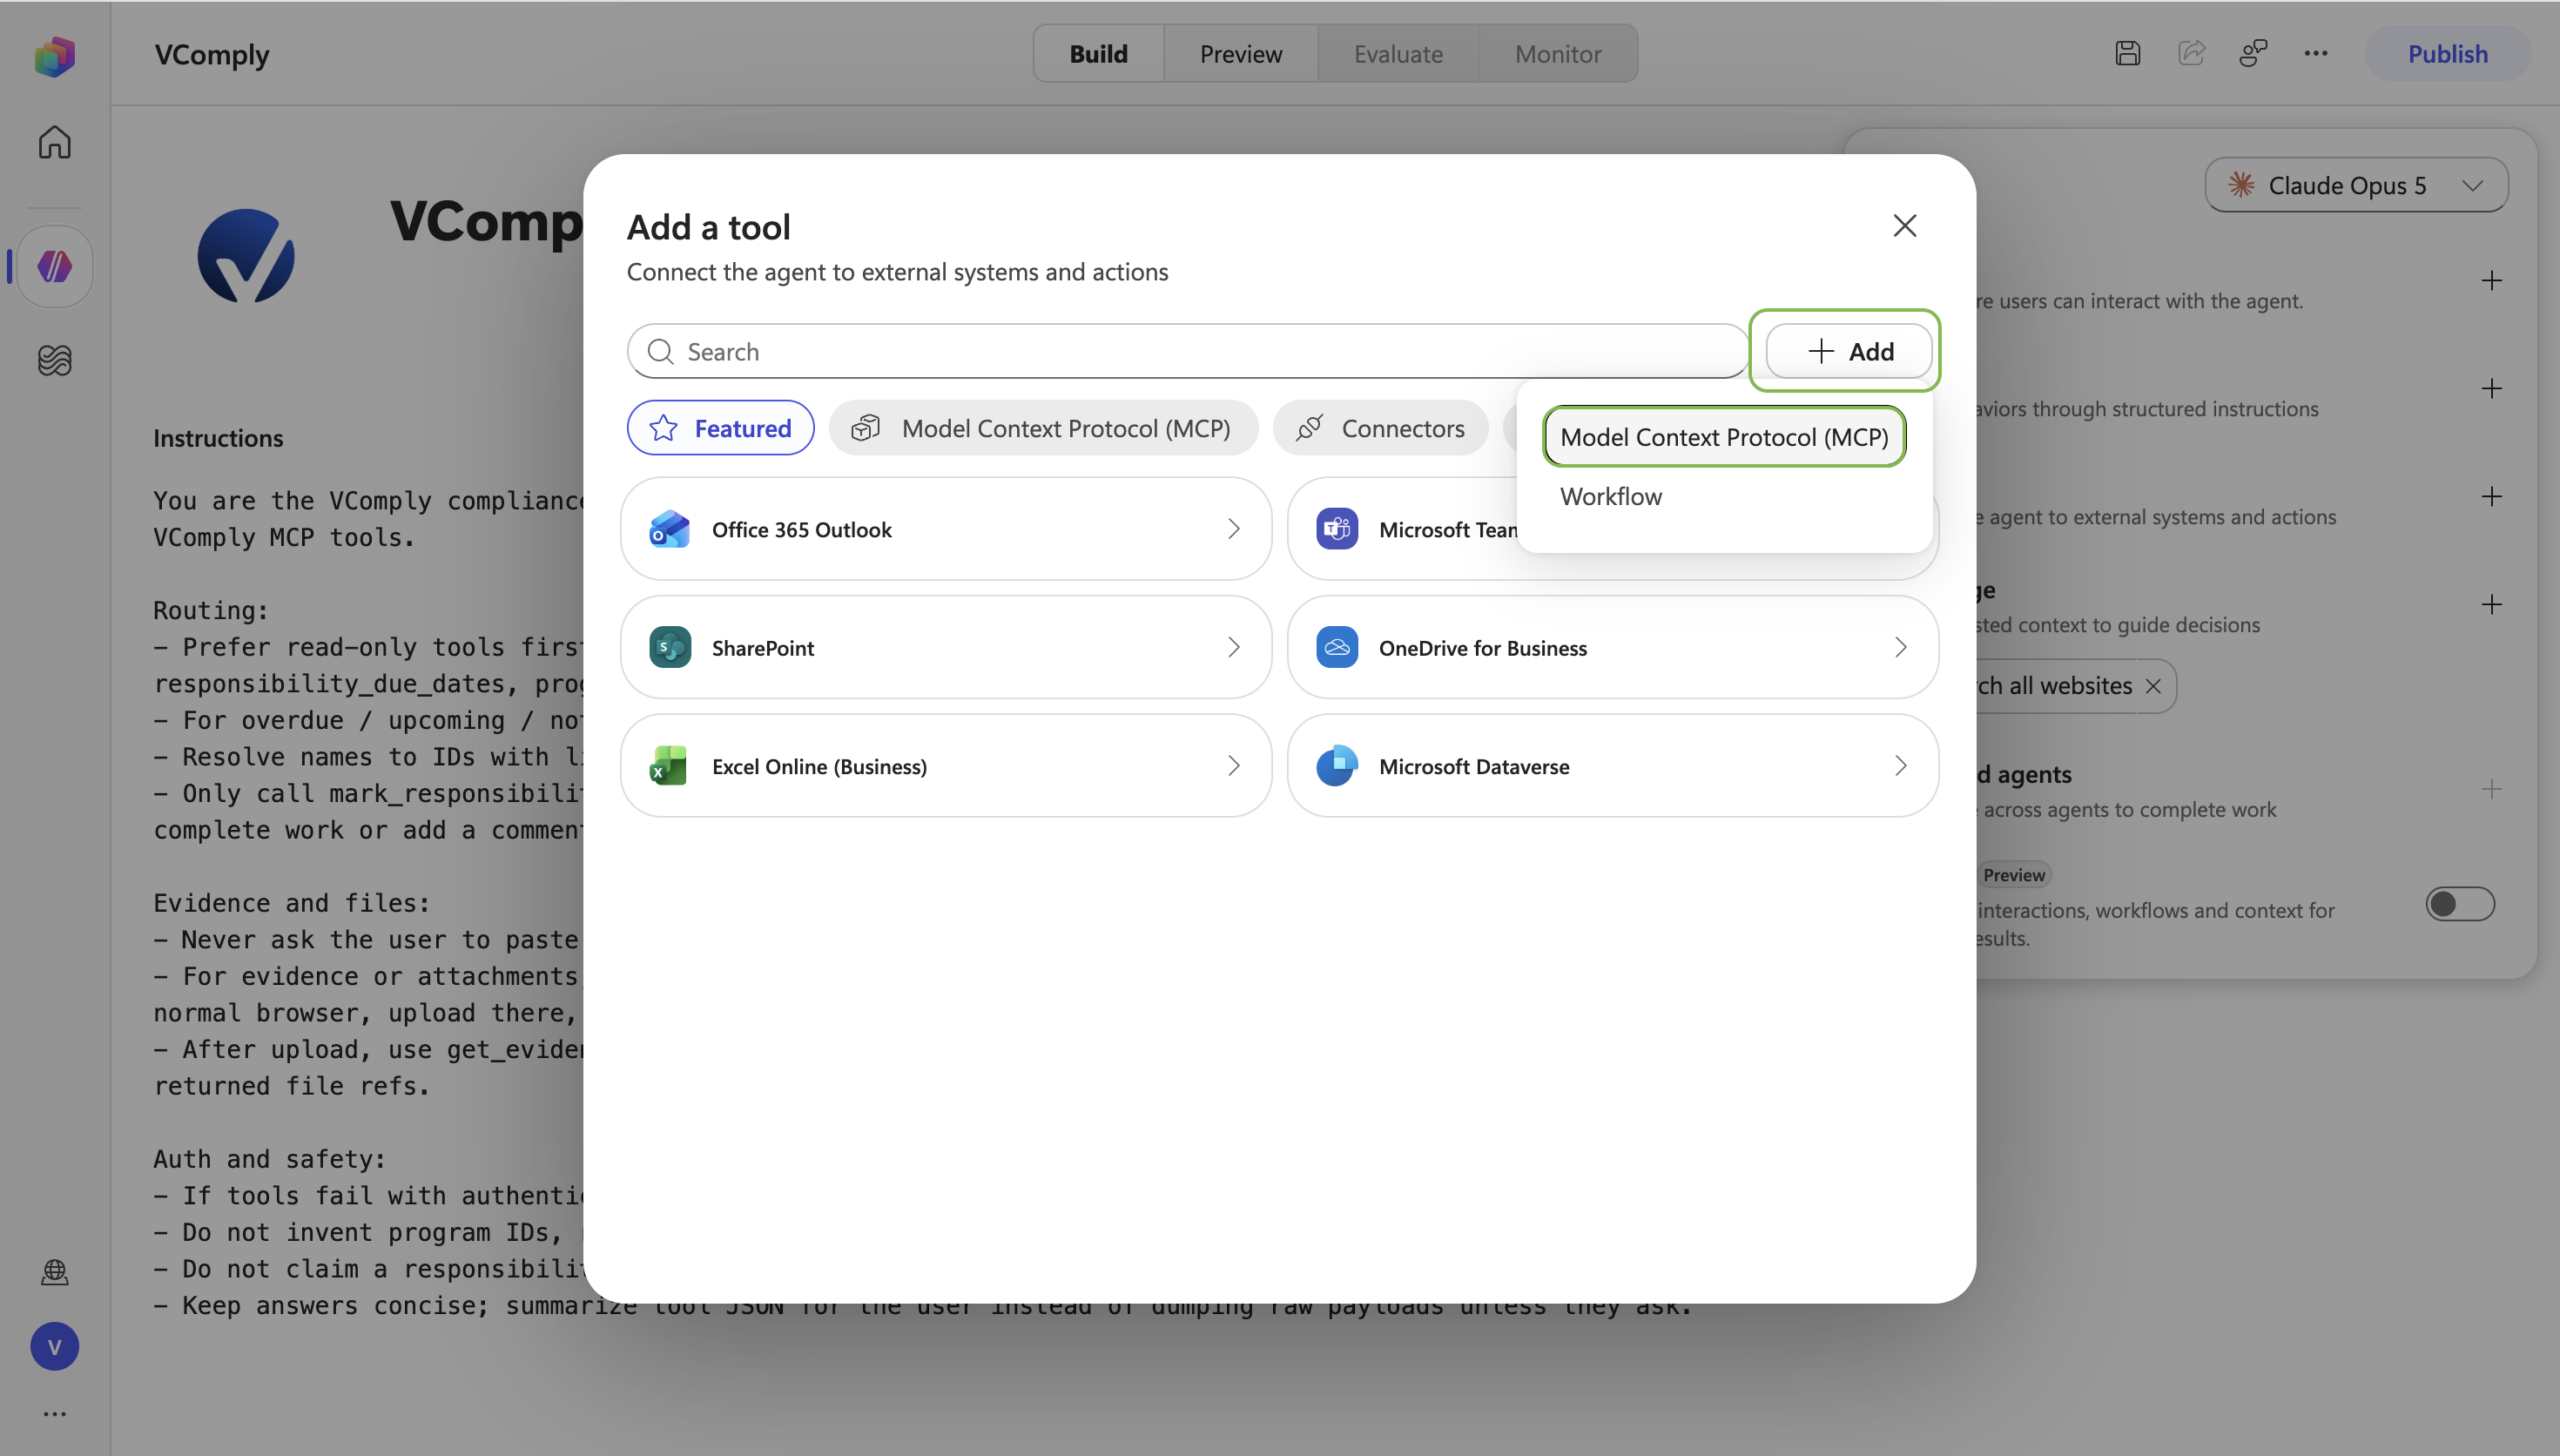Click the save disk icon in header
This screenshot has height=1456, width=2560.
[2128, 54]
